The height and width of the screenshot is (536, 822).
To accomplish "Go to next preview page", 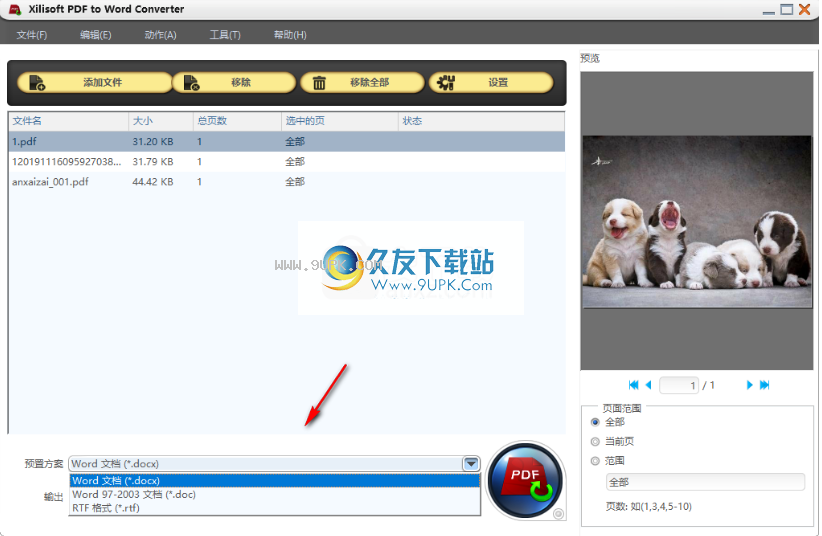I will tap(749, 385).
